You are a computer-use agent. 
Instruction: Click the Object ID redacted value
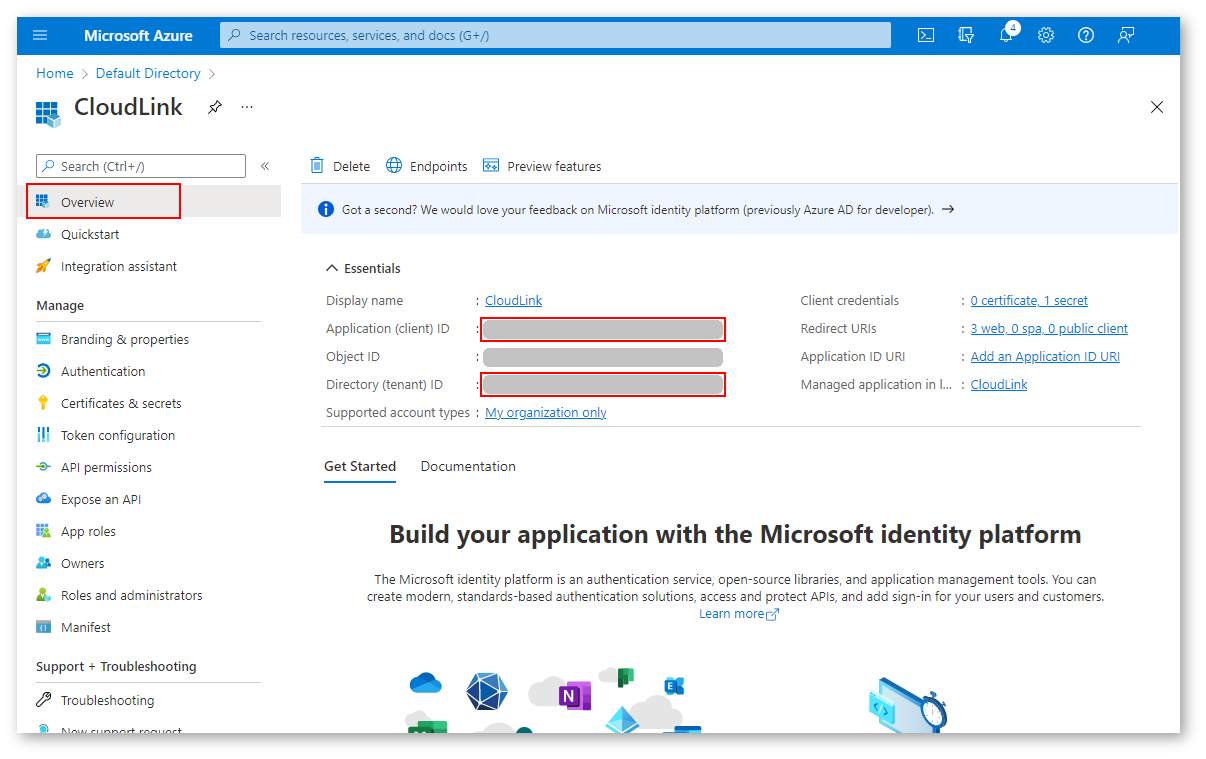(603, 357)
